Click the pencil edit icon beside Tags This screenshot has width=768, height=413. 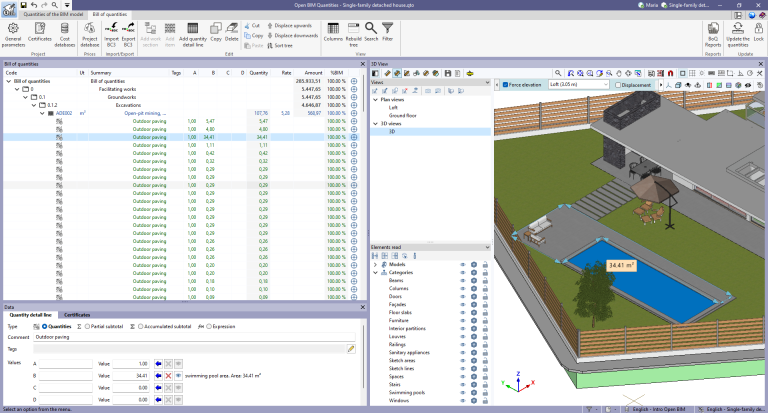(x=351, y=349)
